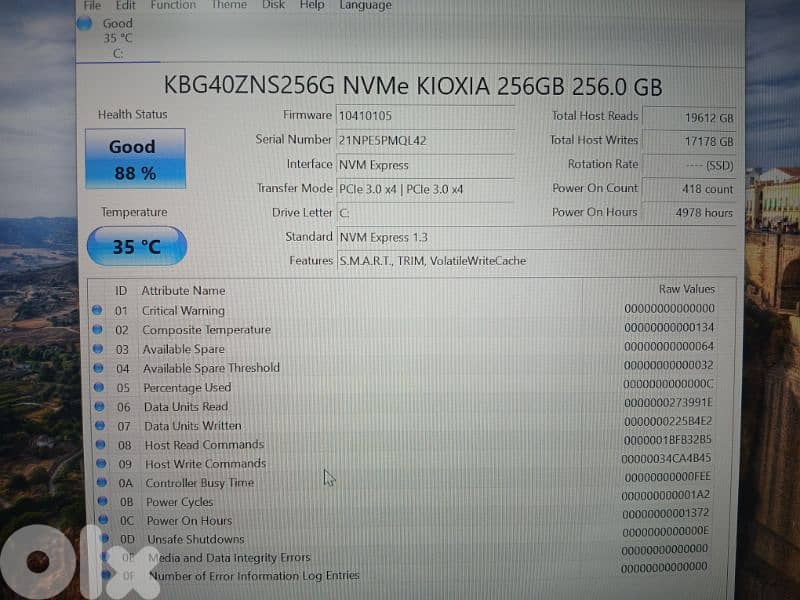Open the Language menu
This screenshot has height=600, width=800.
click(364, 6)
